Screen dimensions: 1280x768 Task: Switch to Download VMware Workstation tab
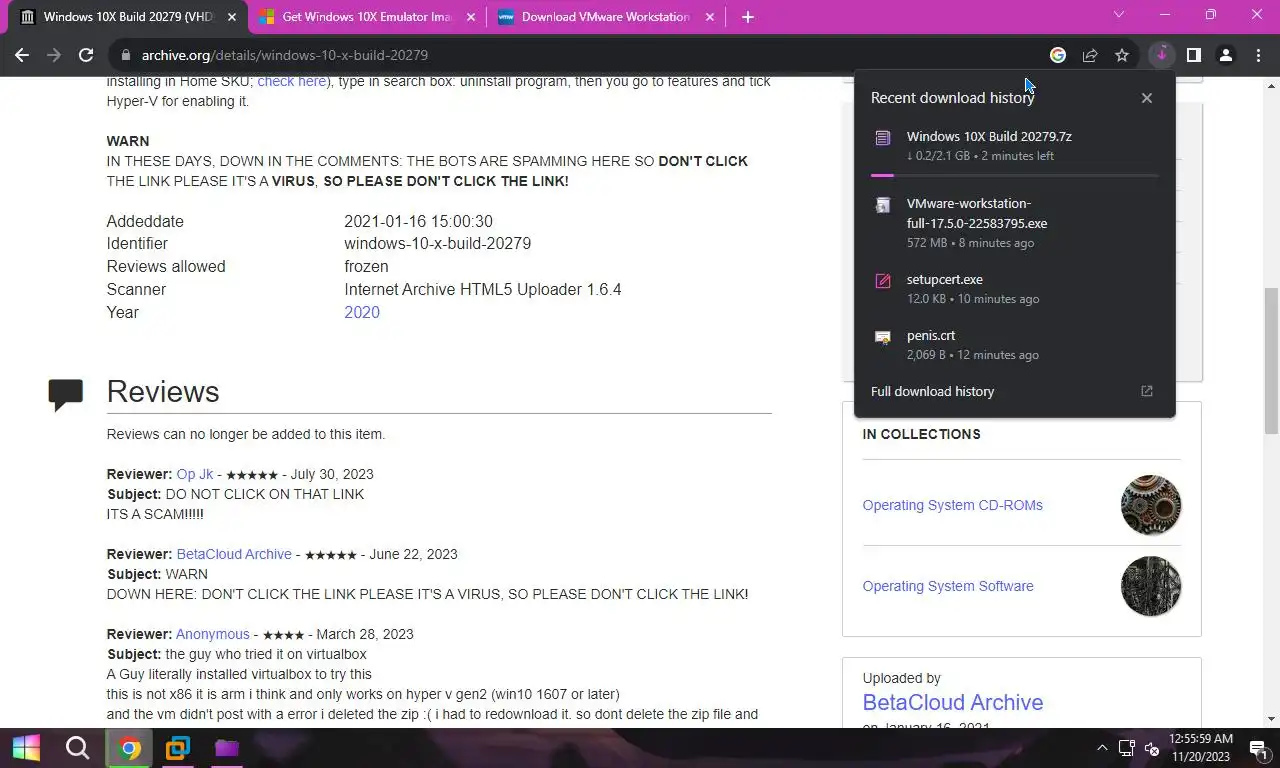pyautogui.click(x=606, y=17)
